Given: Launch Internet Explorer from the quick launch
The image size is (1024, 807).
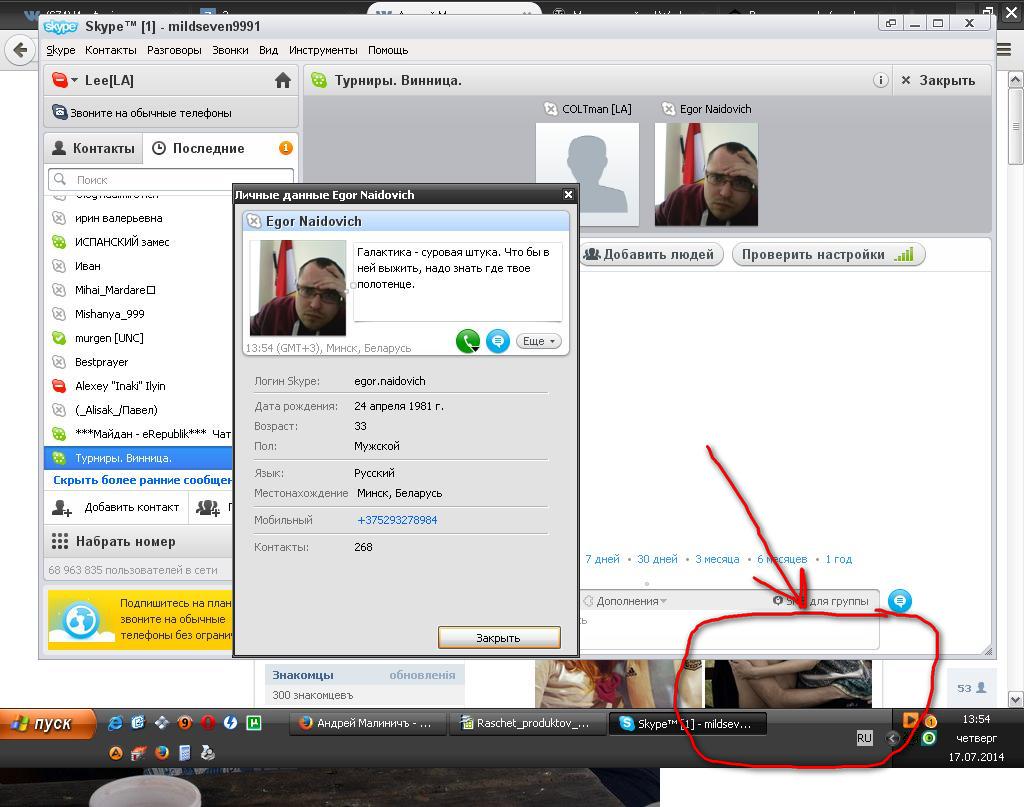Looking at the screenshot, I should (x=115, y=723).
